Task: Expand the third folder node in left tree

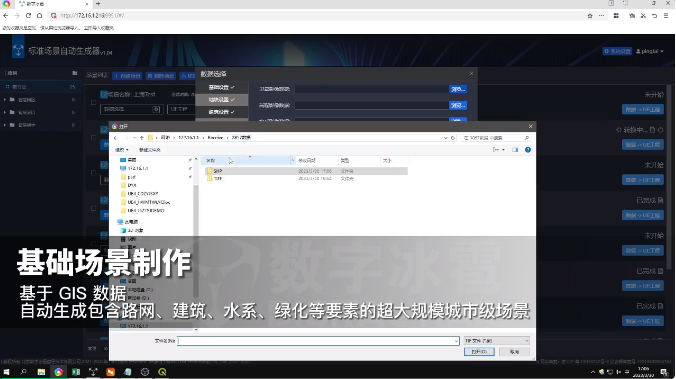Action: (x=5, y=125)
